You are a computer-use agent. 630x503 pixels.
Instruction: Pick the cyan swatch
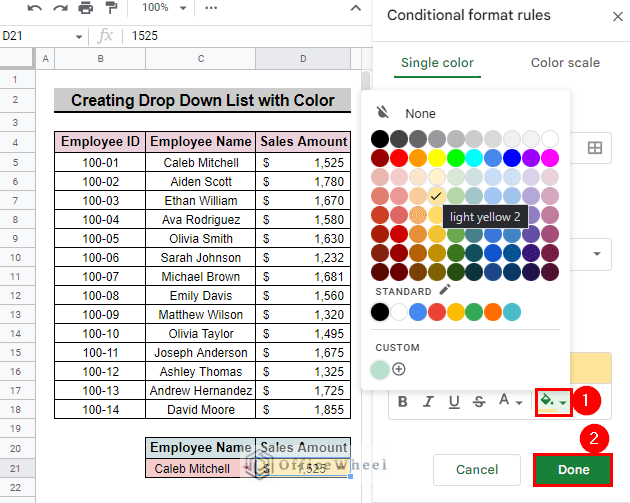point(474,158)
